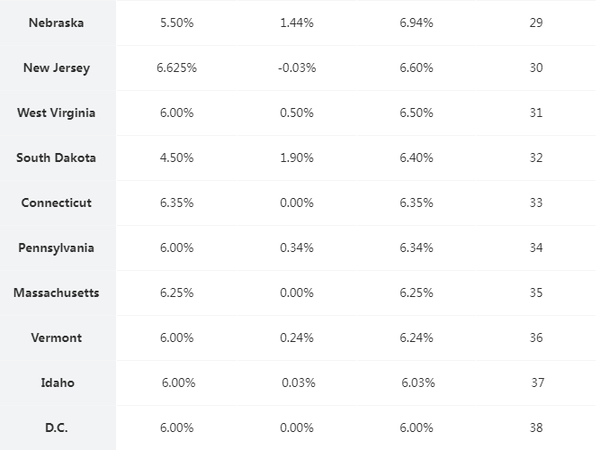600x450 pixels.
Task: Select South Dakota's 4.50% tax rate
Action: pos(177,157)
